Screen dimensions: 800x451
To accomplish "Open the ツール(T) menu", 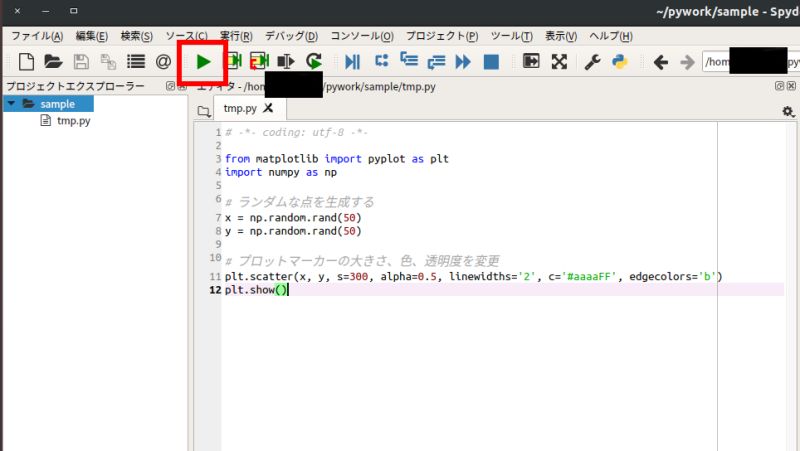I will pos(512,36).
